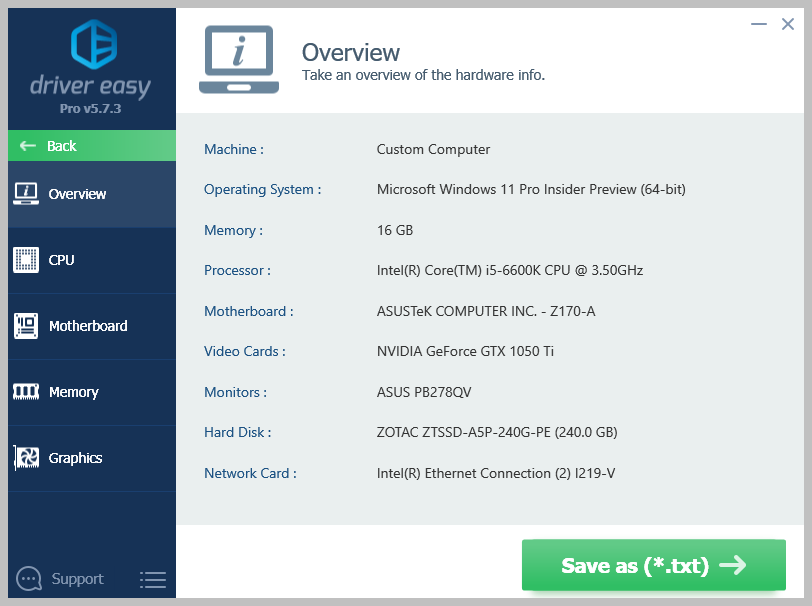Click the 'Video Cards :' label
Image resolution: width=812 pixels, height=606 pixels.
pyautogui.click(x=245, y=351)
